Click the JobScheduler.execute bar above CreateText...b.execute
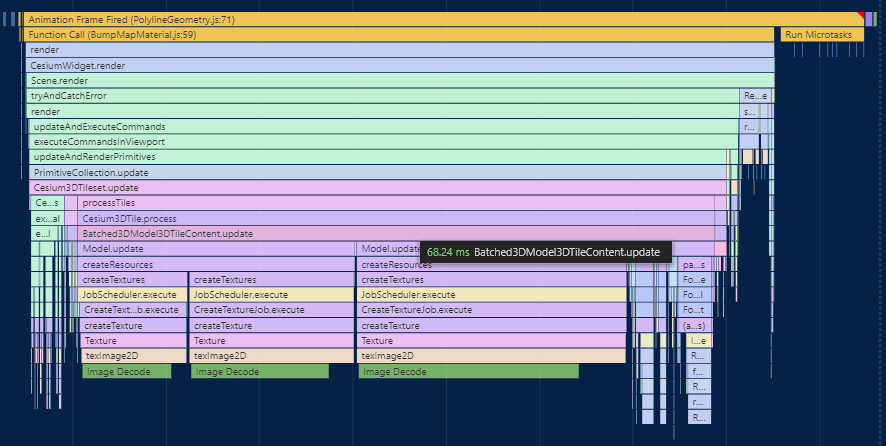 pyautogui.click(x=132, y=295)
